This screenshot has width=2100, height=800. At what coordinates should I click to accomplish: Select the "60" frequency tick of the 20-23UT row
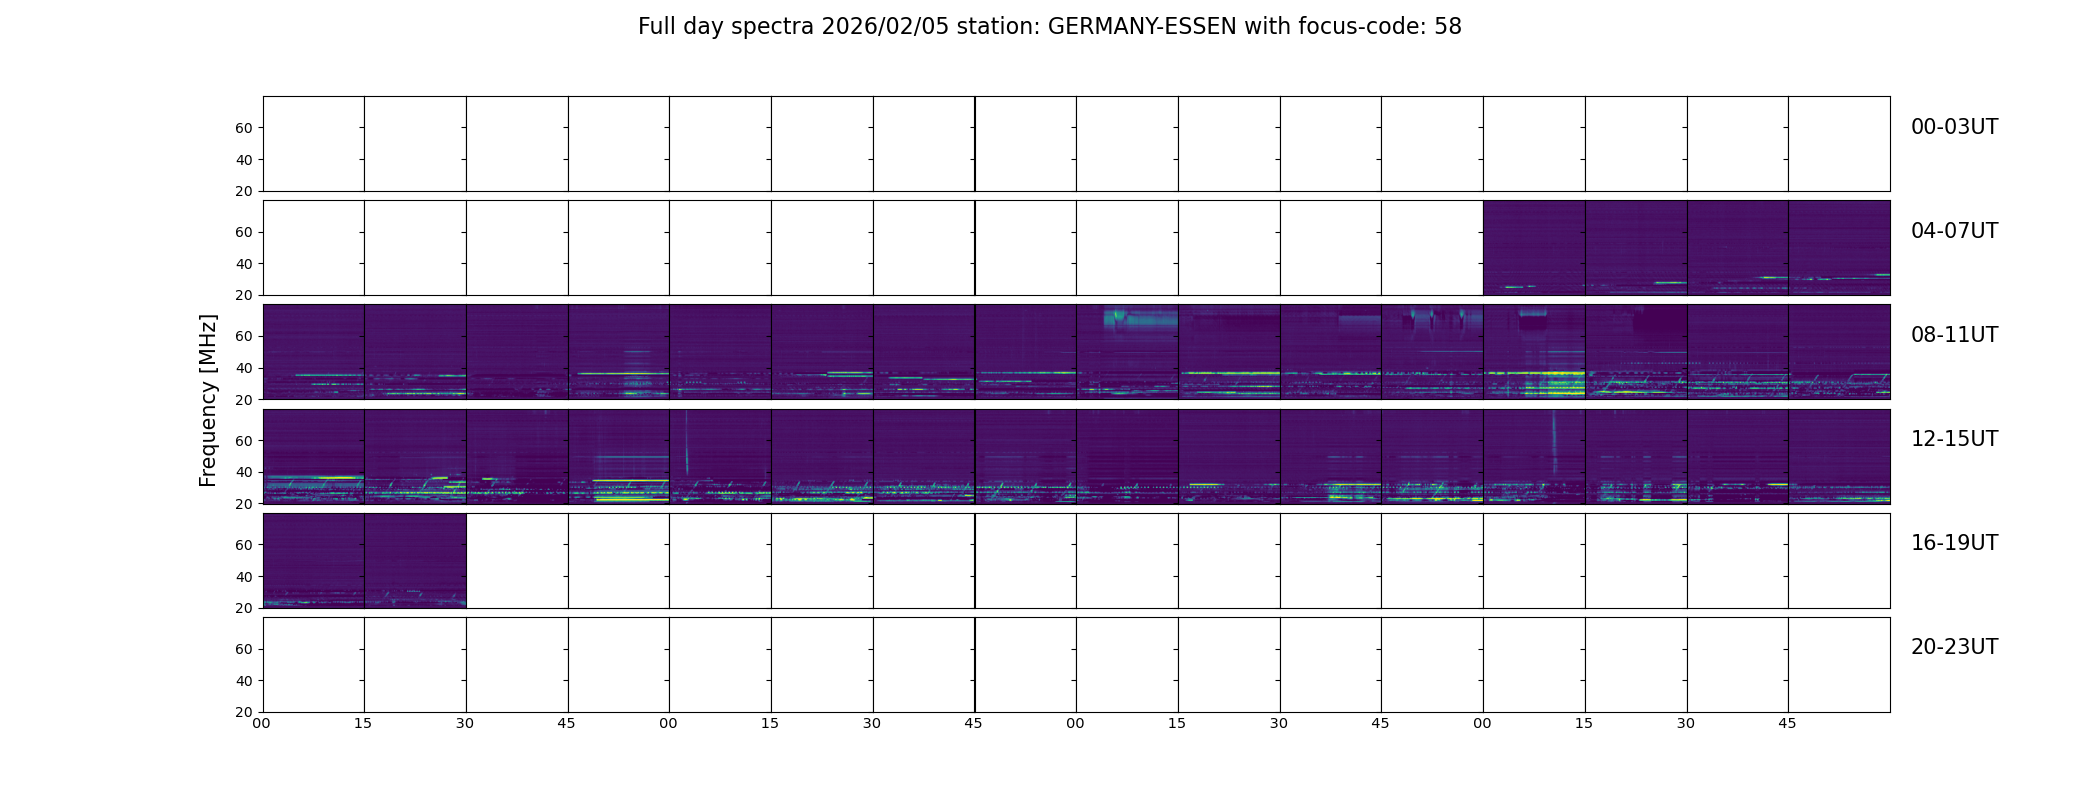[244, 649]
